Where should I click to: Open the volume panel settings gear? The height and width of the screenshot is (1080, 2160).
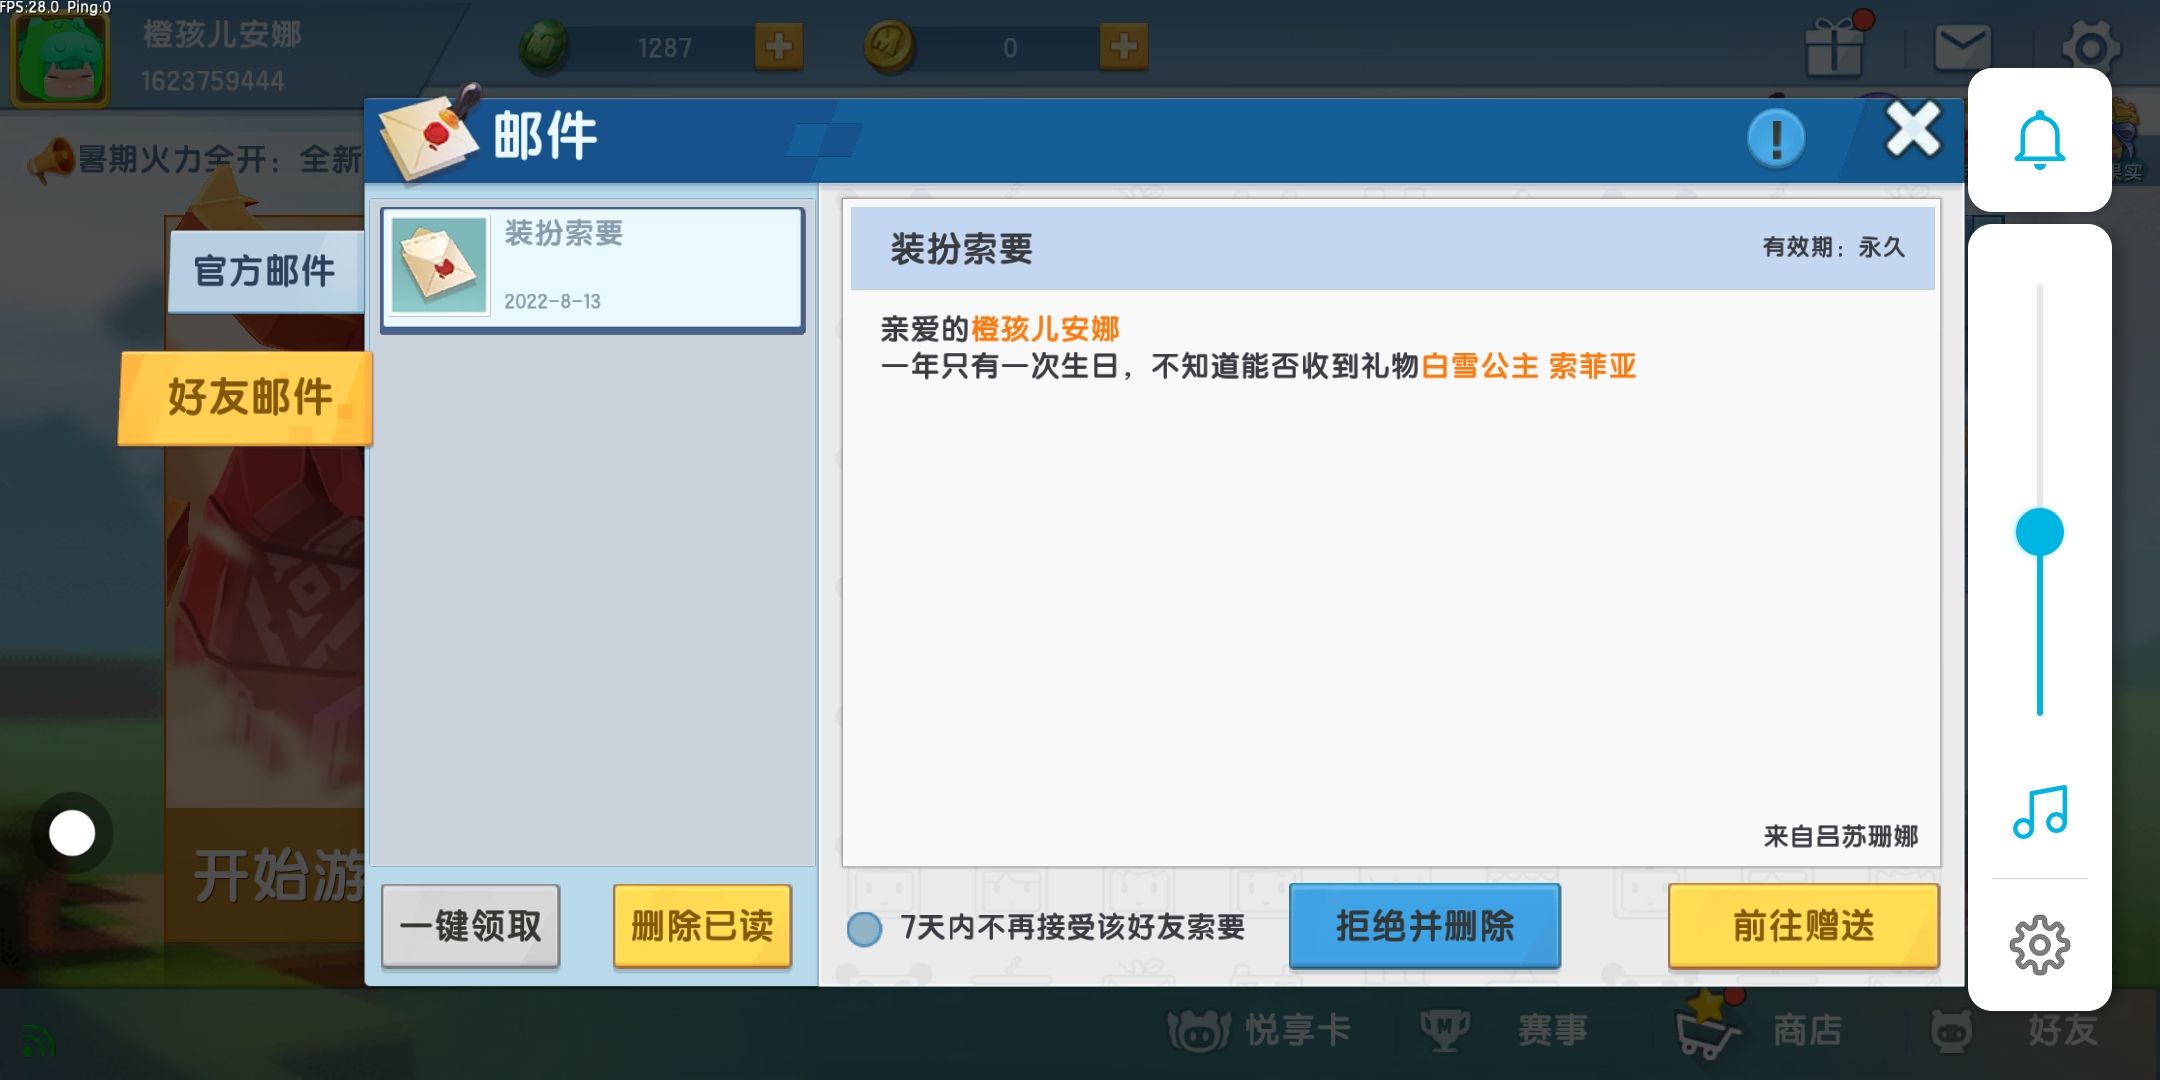point(2039,945)
